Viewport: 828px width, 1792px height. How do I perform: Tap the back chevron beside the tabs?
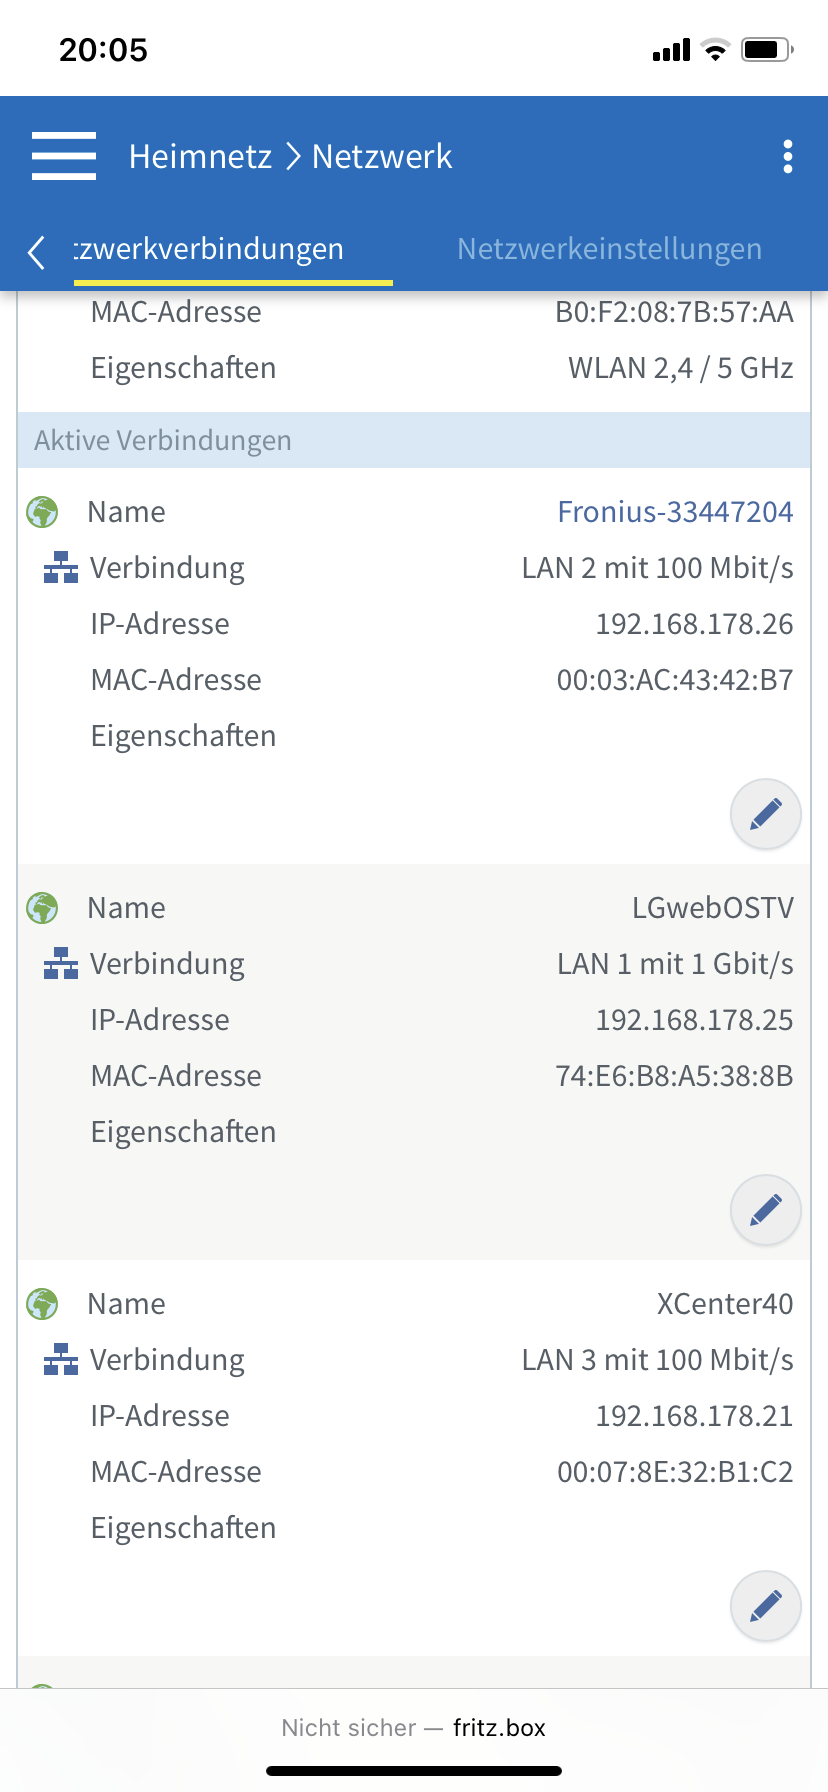point(37,252)
